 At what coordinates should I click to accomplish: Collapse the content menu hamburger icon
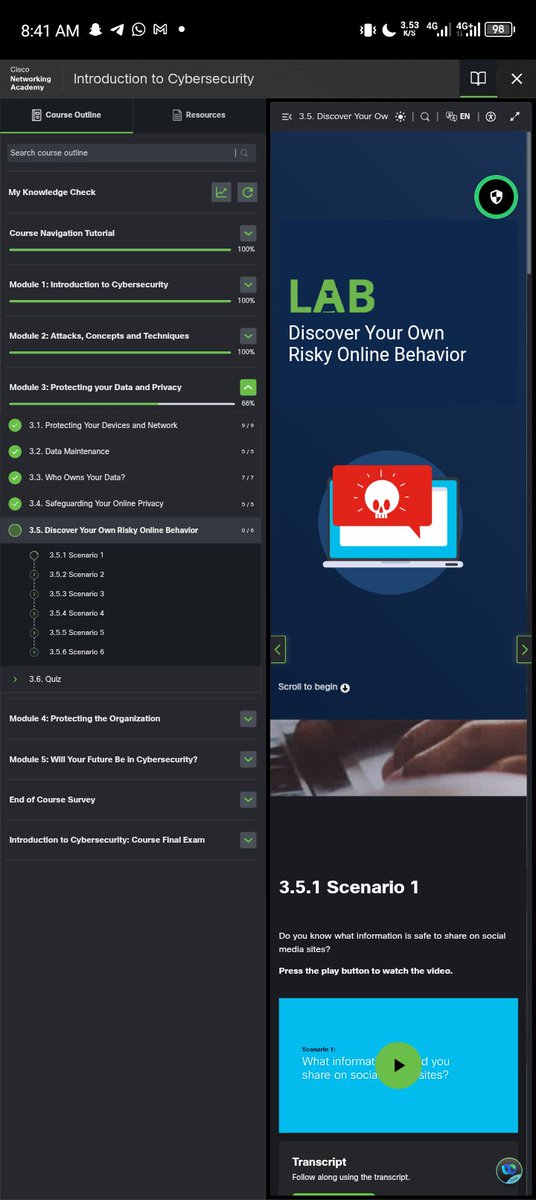[287, 116]
